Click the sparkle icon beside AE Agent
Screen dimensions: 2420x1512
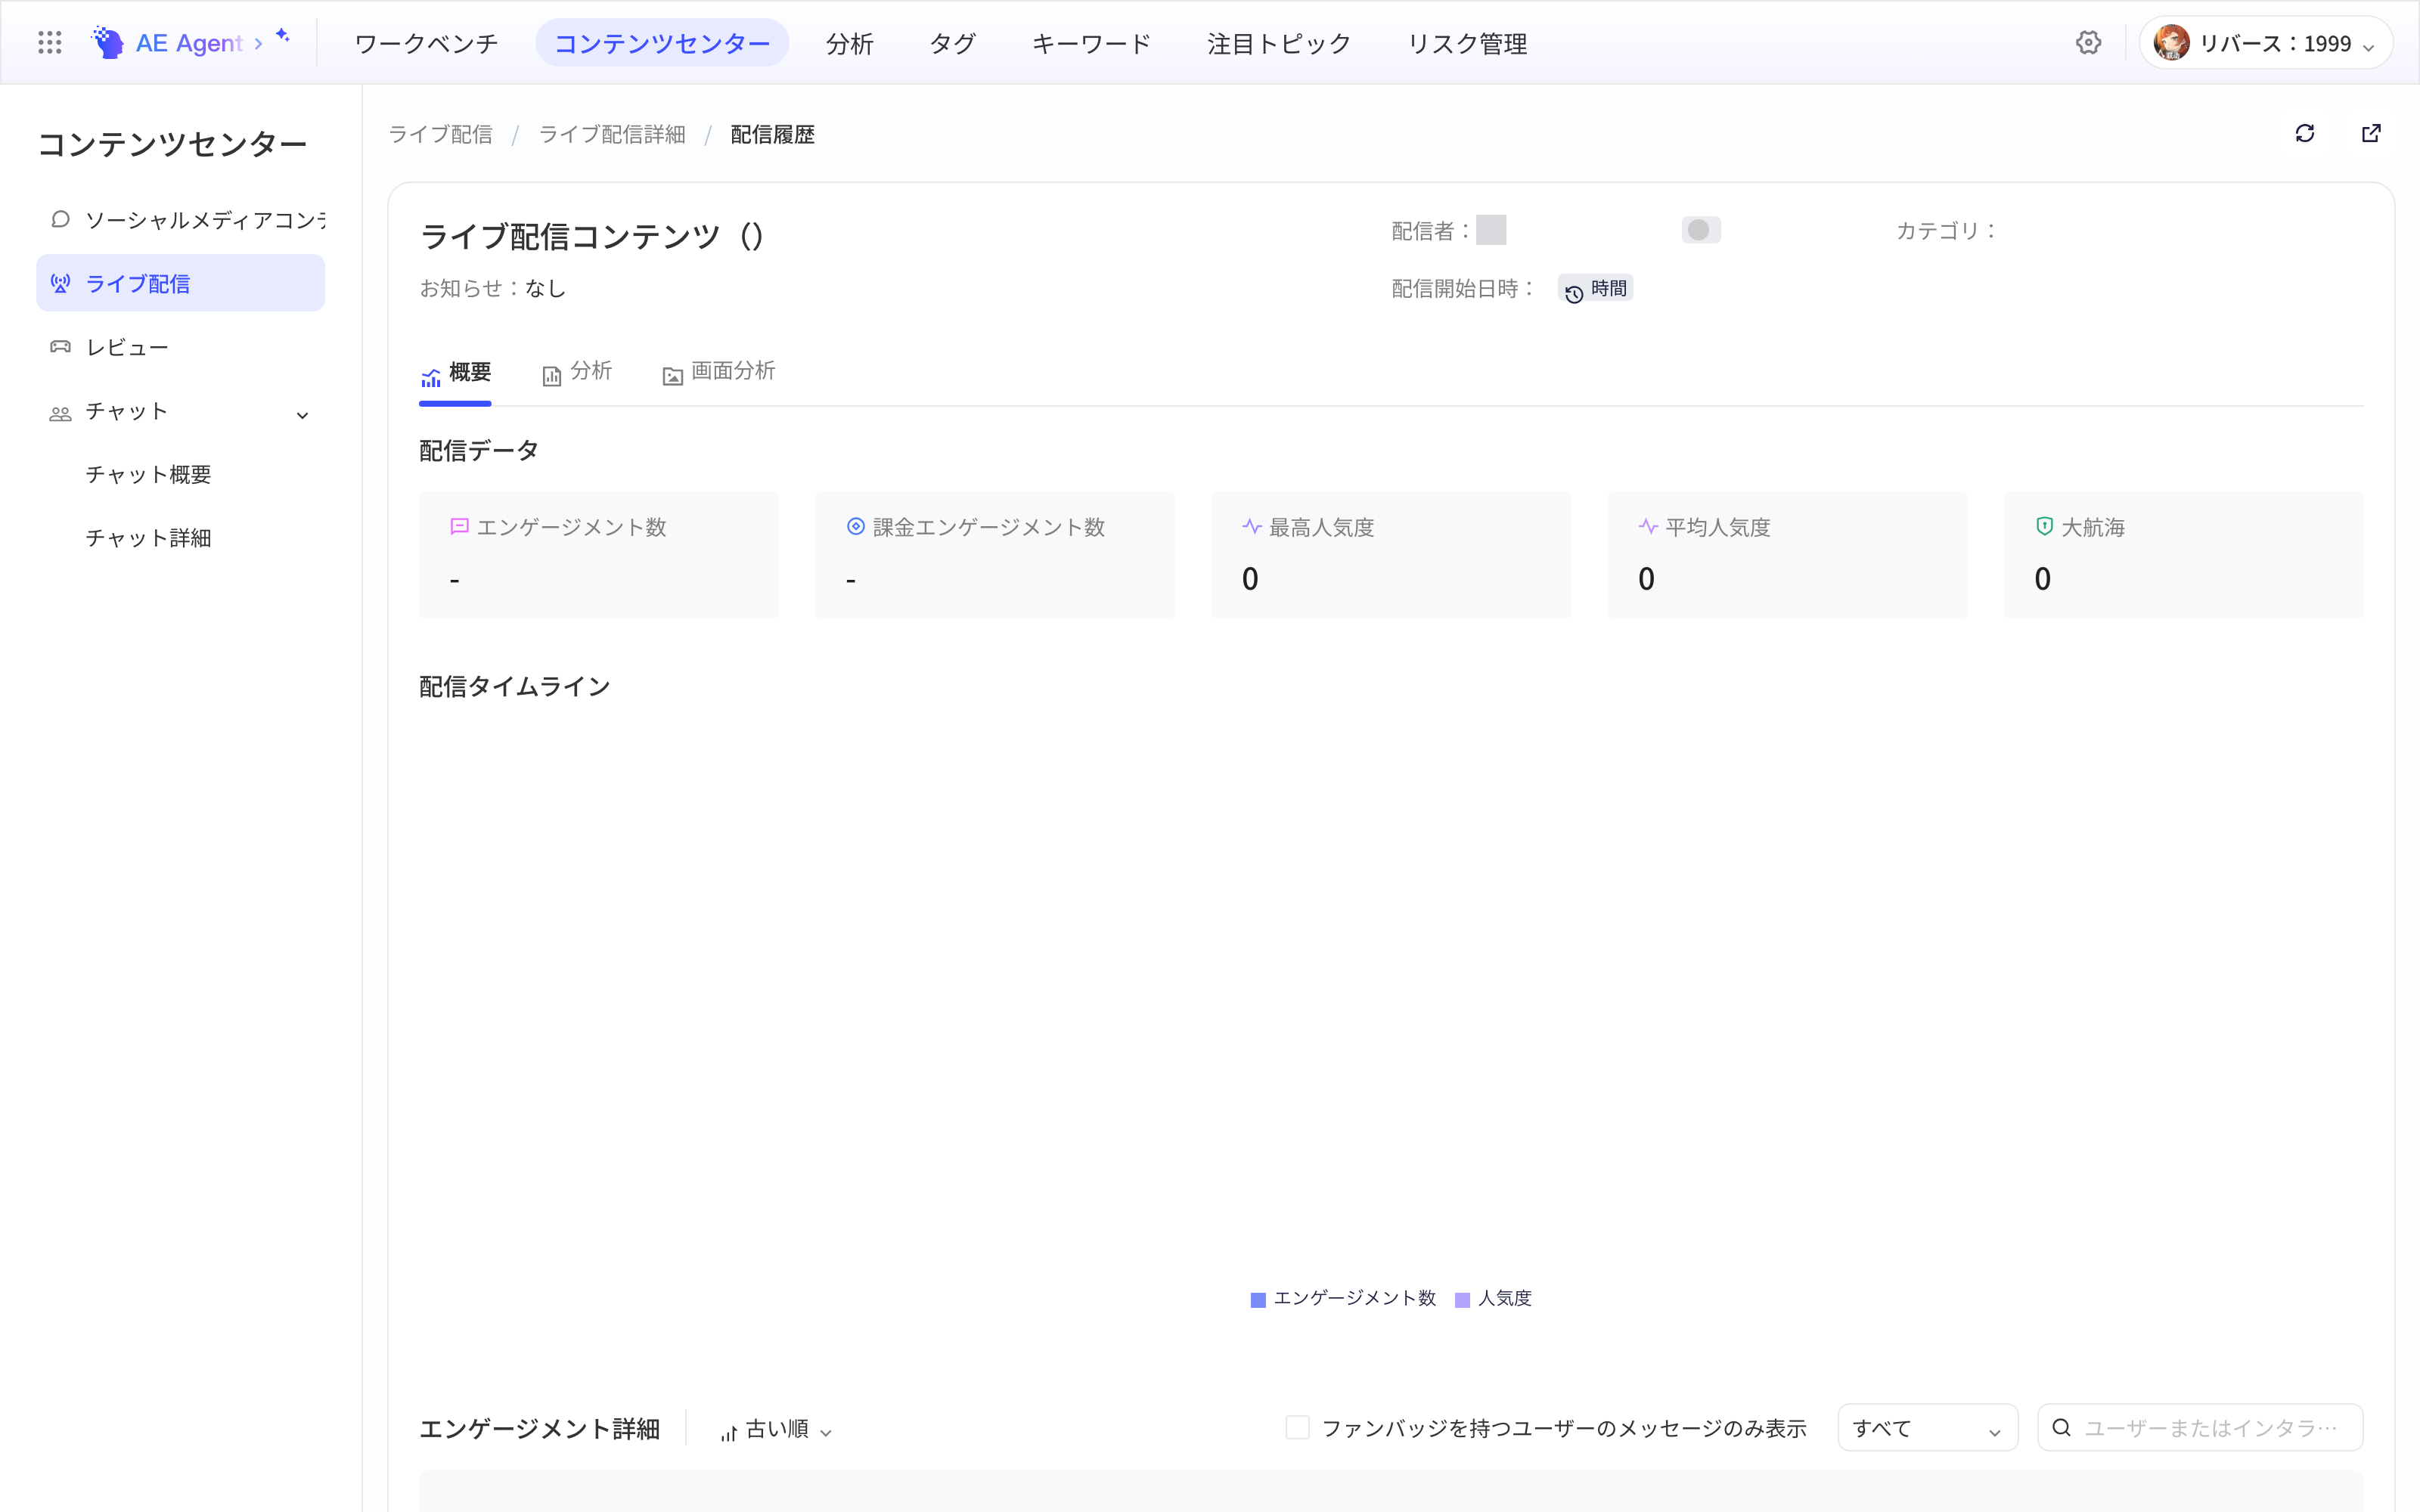tap(283, 35)
